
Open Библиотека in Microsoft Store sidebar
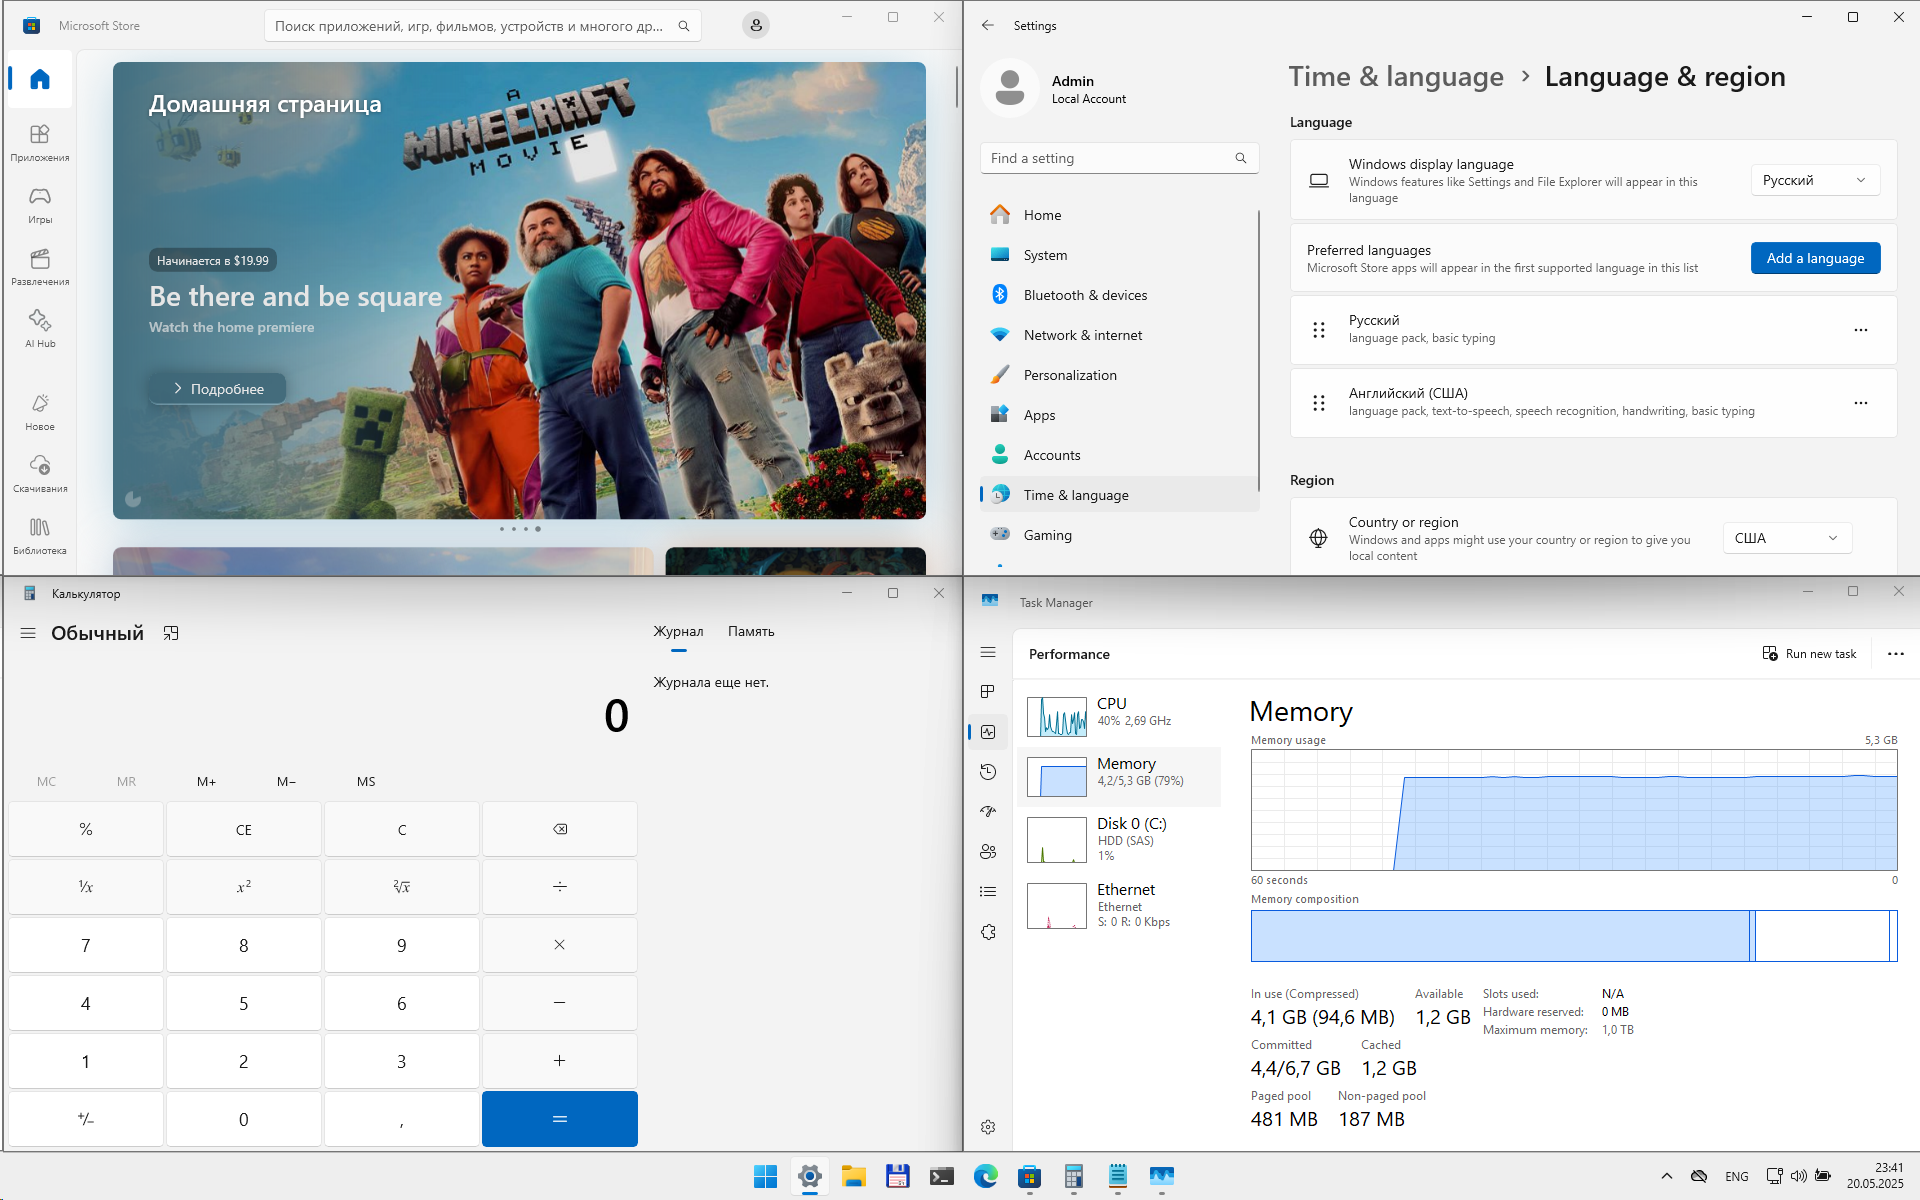[x=40, y=536]
